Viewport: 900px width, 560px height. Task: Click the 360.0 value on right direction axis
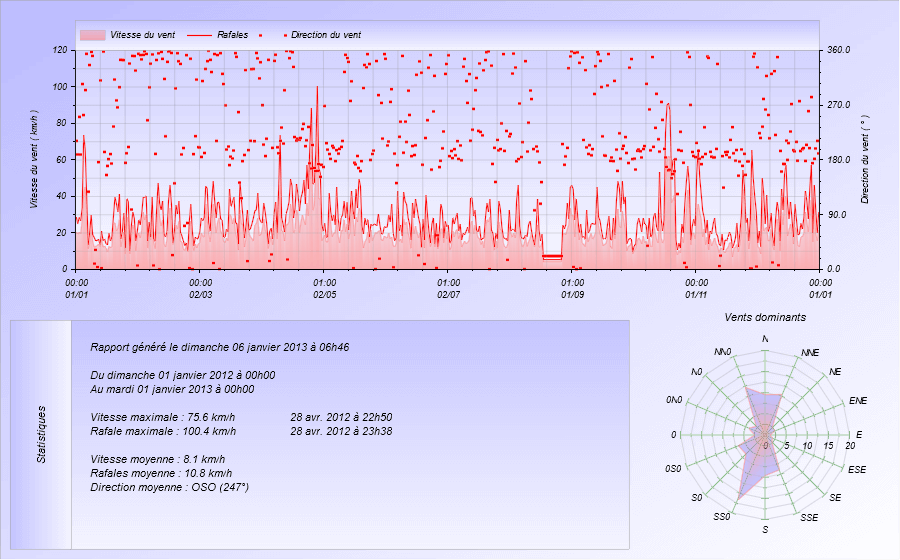(x=838, y=49)
